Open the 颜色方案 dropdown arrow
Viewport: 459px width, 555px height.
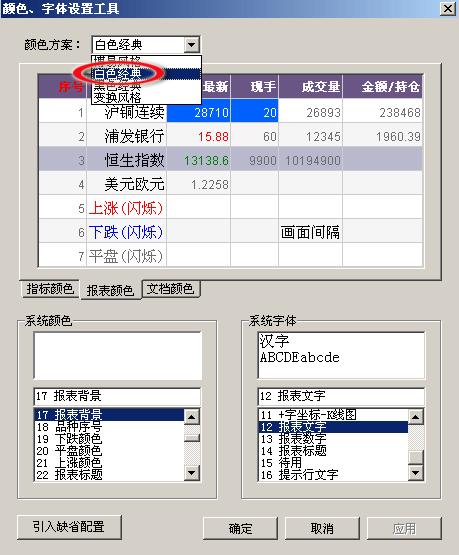[191, 45]
